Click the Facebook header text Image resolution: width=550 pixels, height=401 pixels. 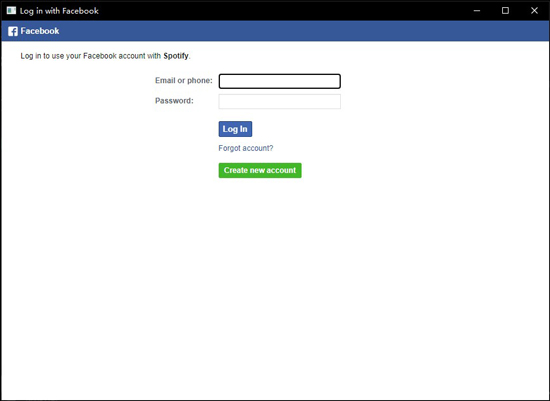[x=40, y=31]
